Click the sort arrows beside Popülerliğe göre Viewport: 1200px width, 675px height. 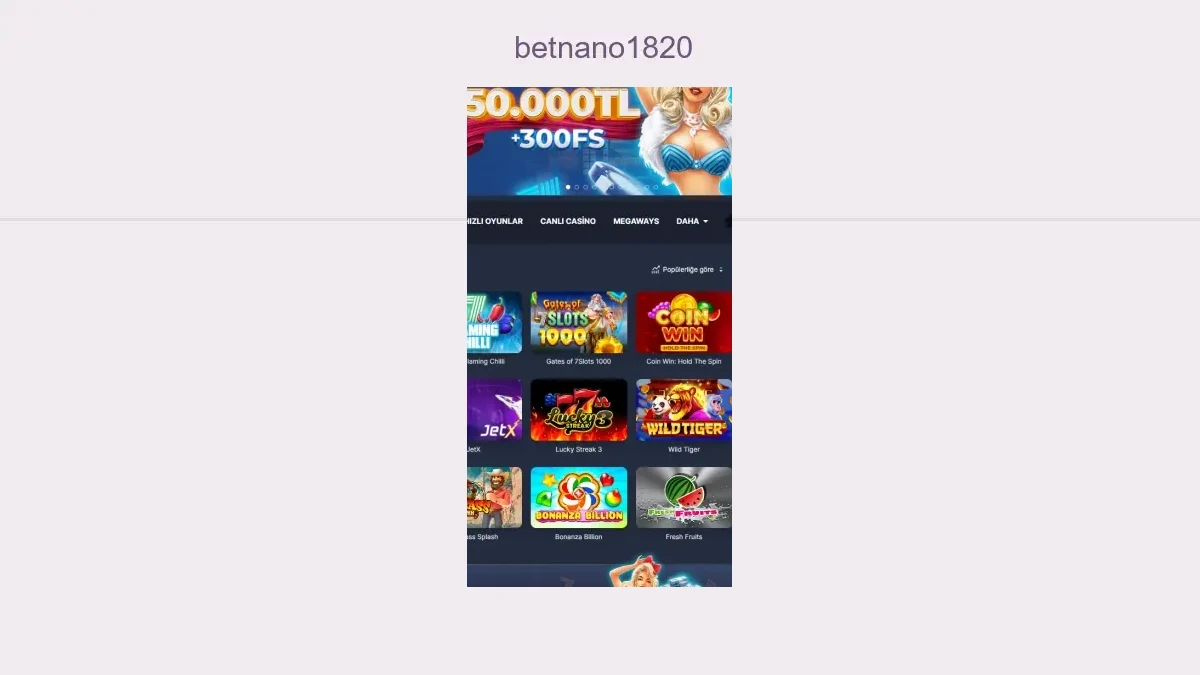point(721,270)
